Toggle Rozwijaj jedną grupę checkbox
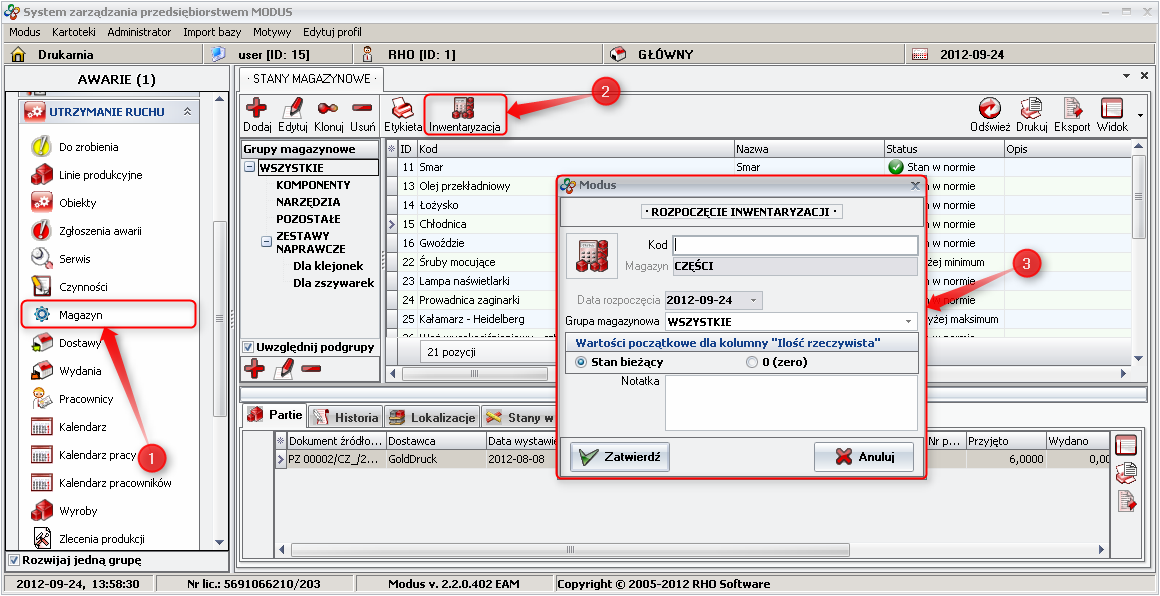Screen dimensions: 1160x596 point(13,560)
